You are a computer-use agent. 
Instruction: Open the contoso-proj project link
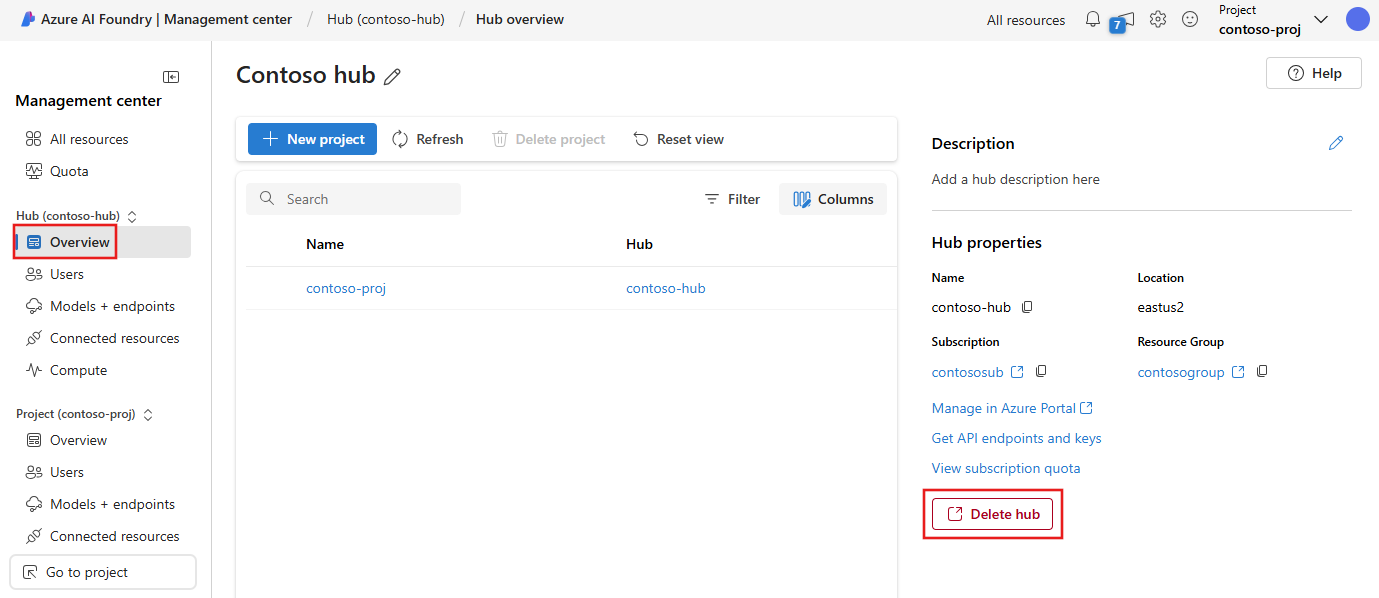346,288
